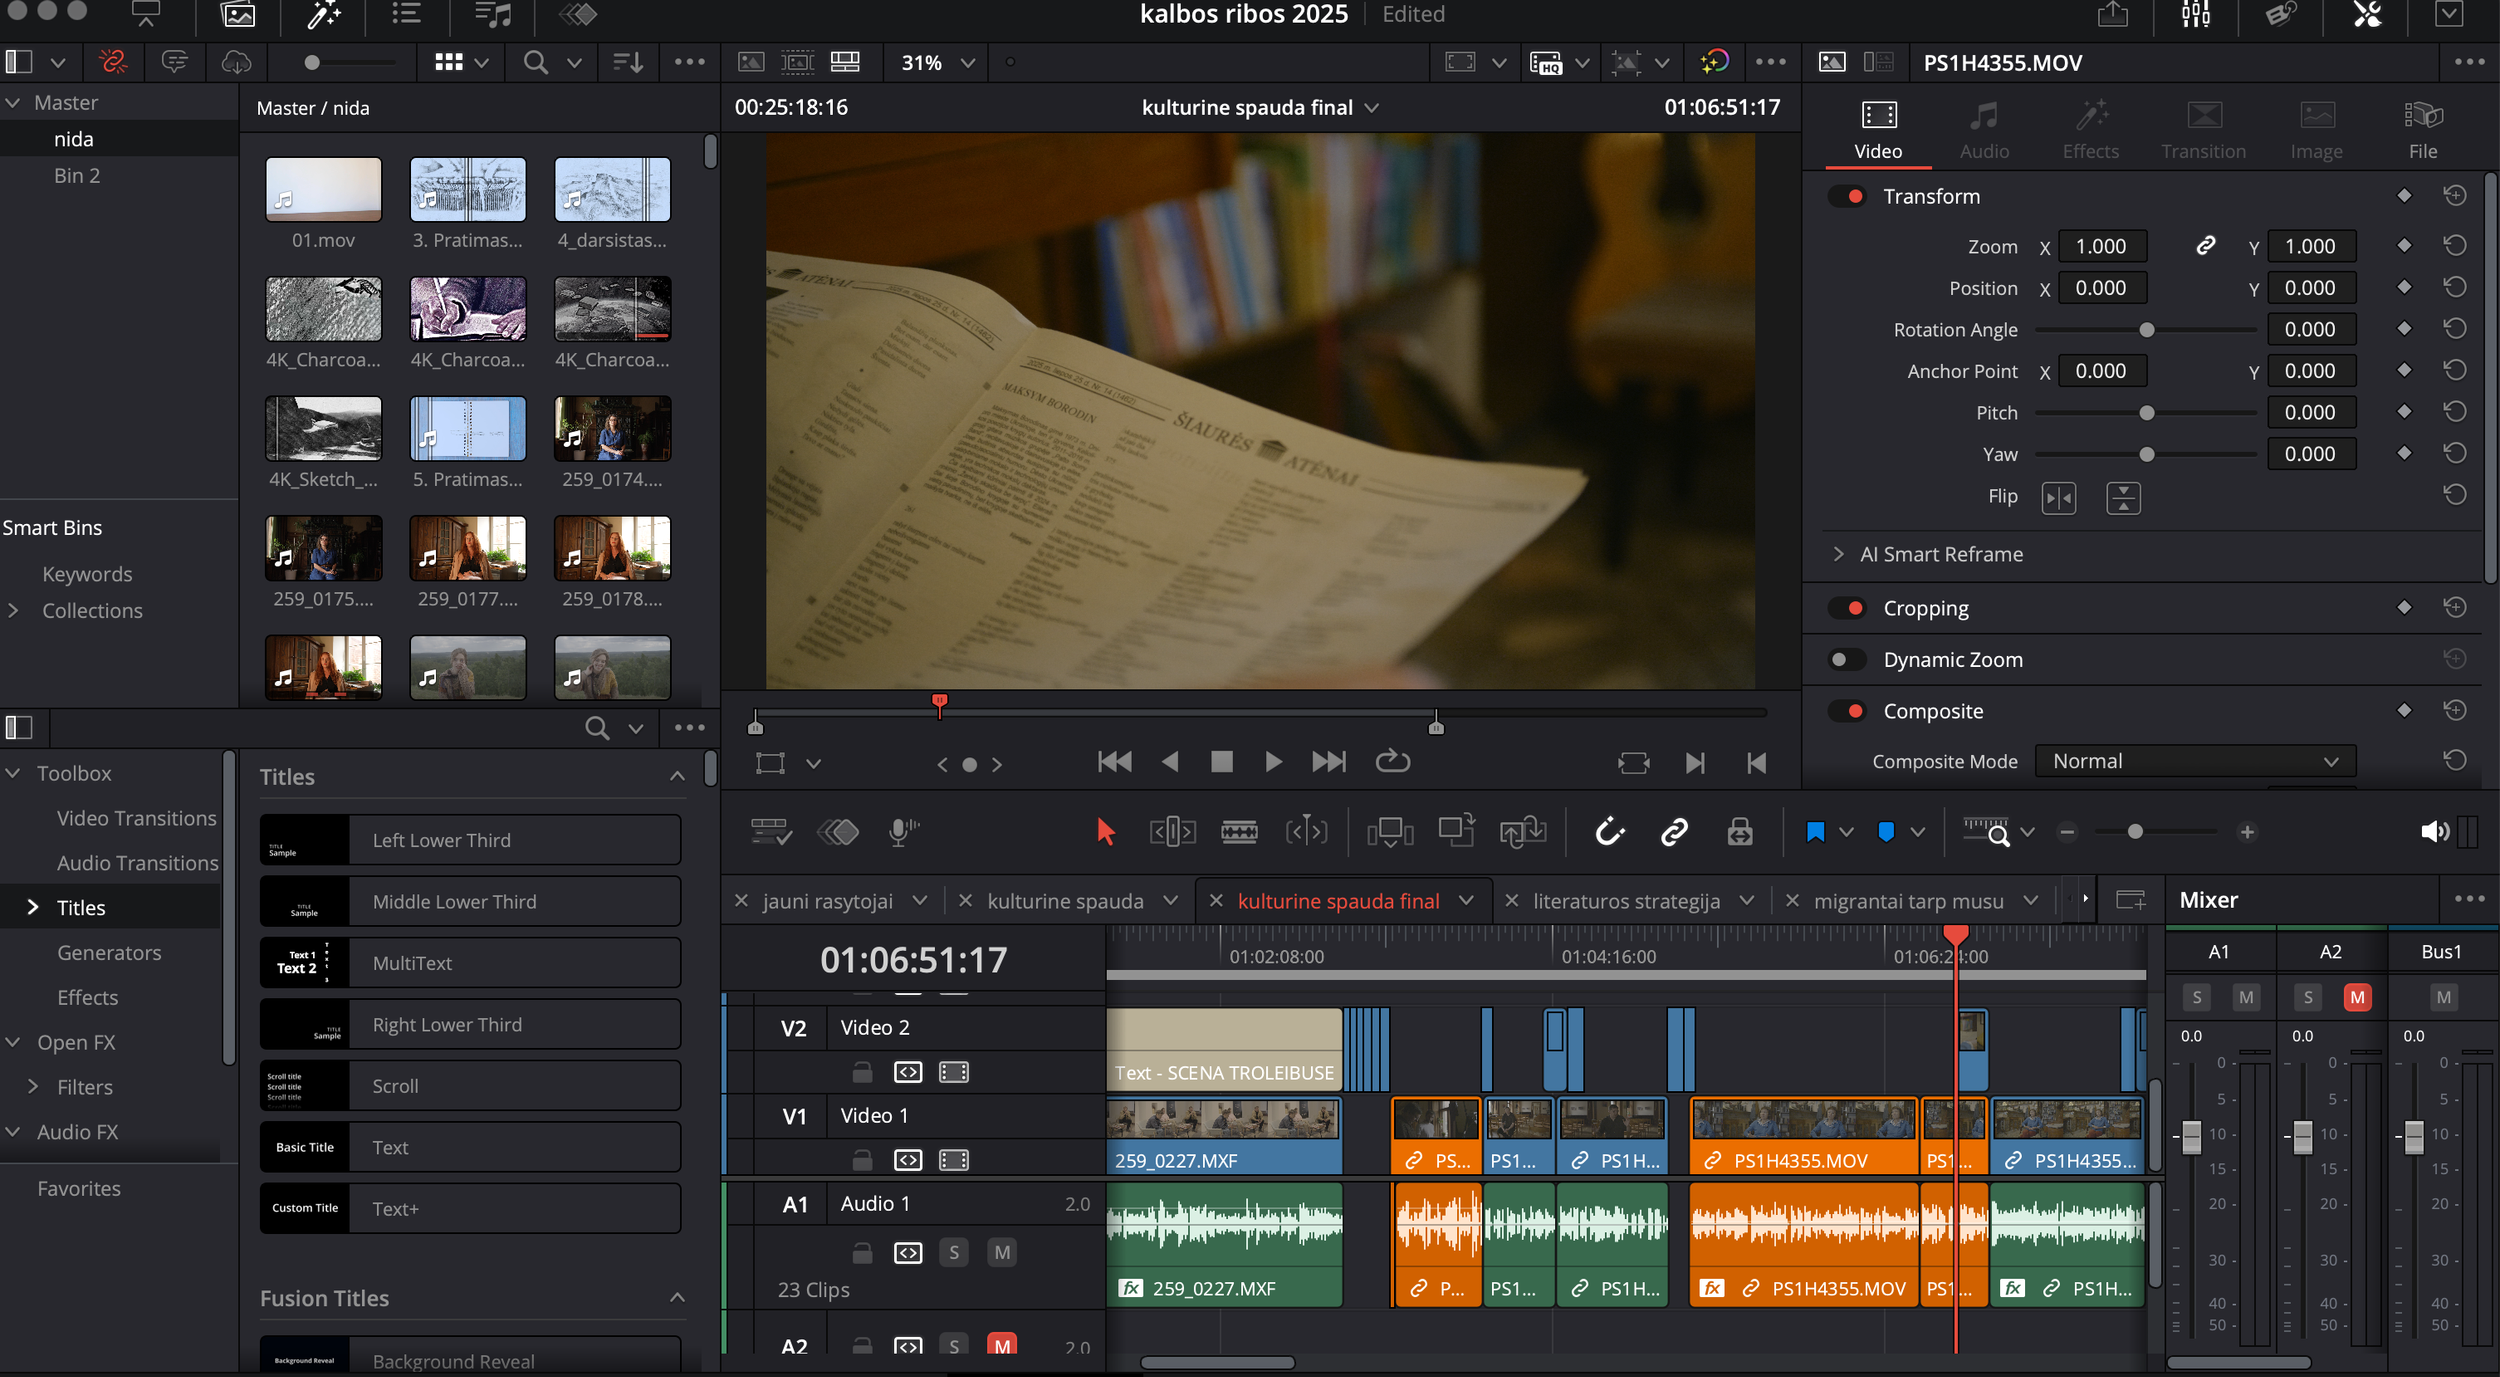Enable the snapping magnet in the timeline toolbar
Screen dimensions: 2500x1377
click(x=1608, y=830)
